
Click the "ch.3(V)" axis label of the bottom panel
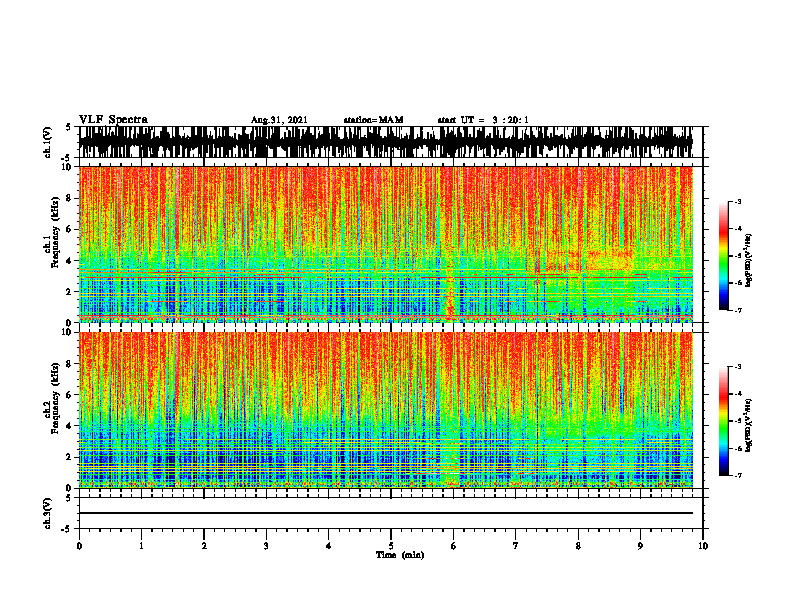[47, 513]
